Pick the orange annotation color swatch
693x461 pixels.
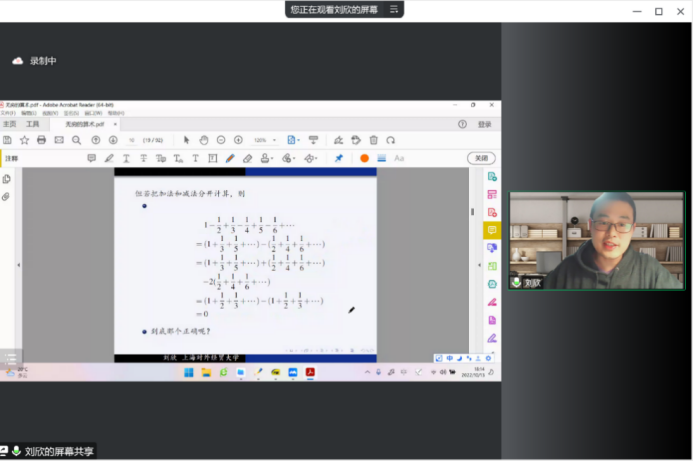(364, 158)
